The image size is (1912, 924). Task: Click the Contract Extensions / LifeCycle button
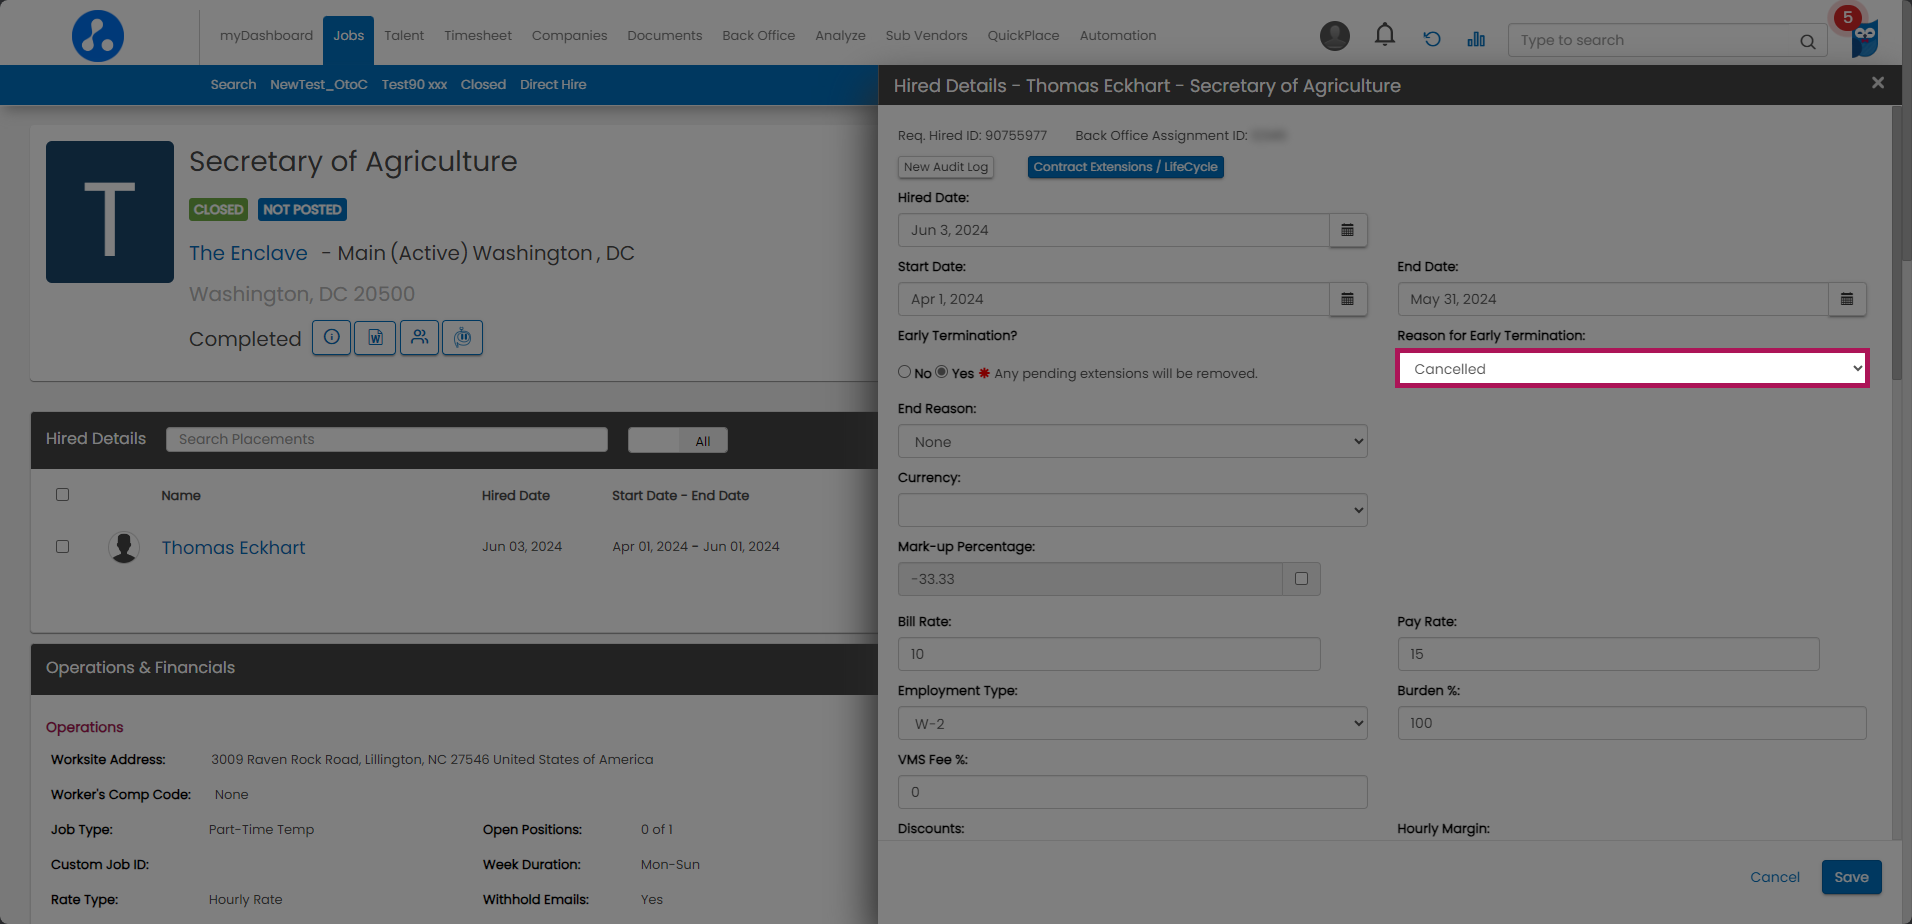point(1125,167)
